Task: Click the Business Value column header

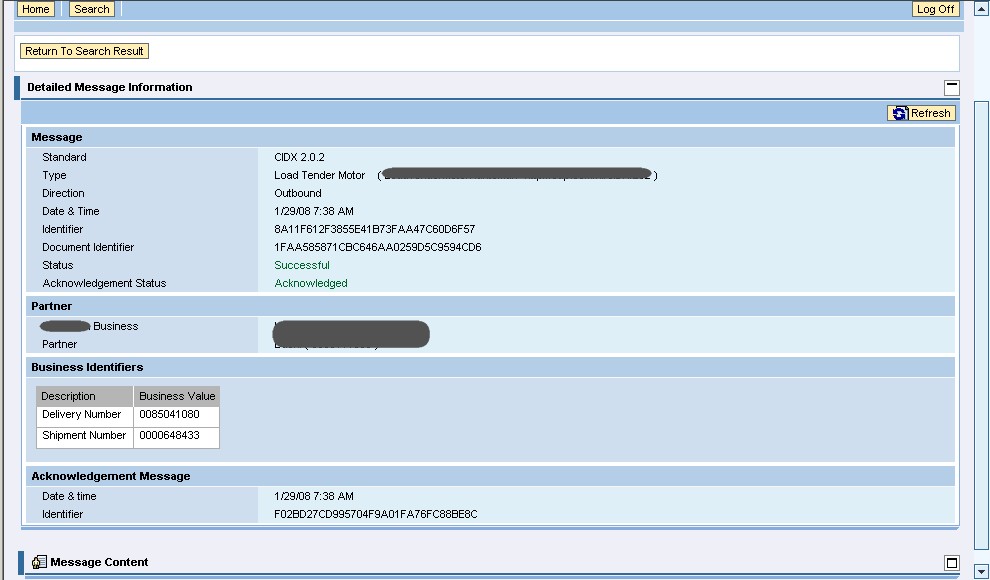Action: (x=176, y=396)
